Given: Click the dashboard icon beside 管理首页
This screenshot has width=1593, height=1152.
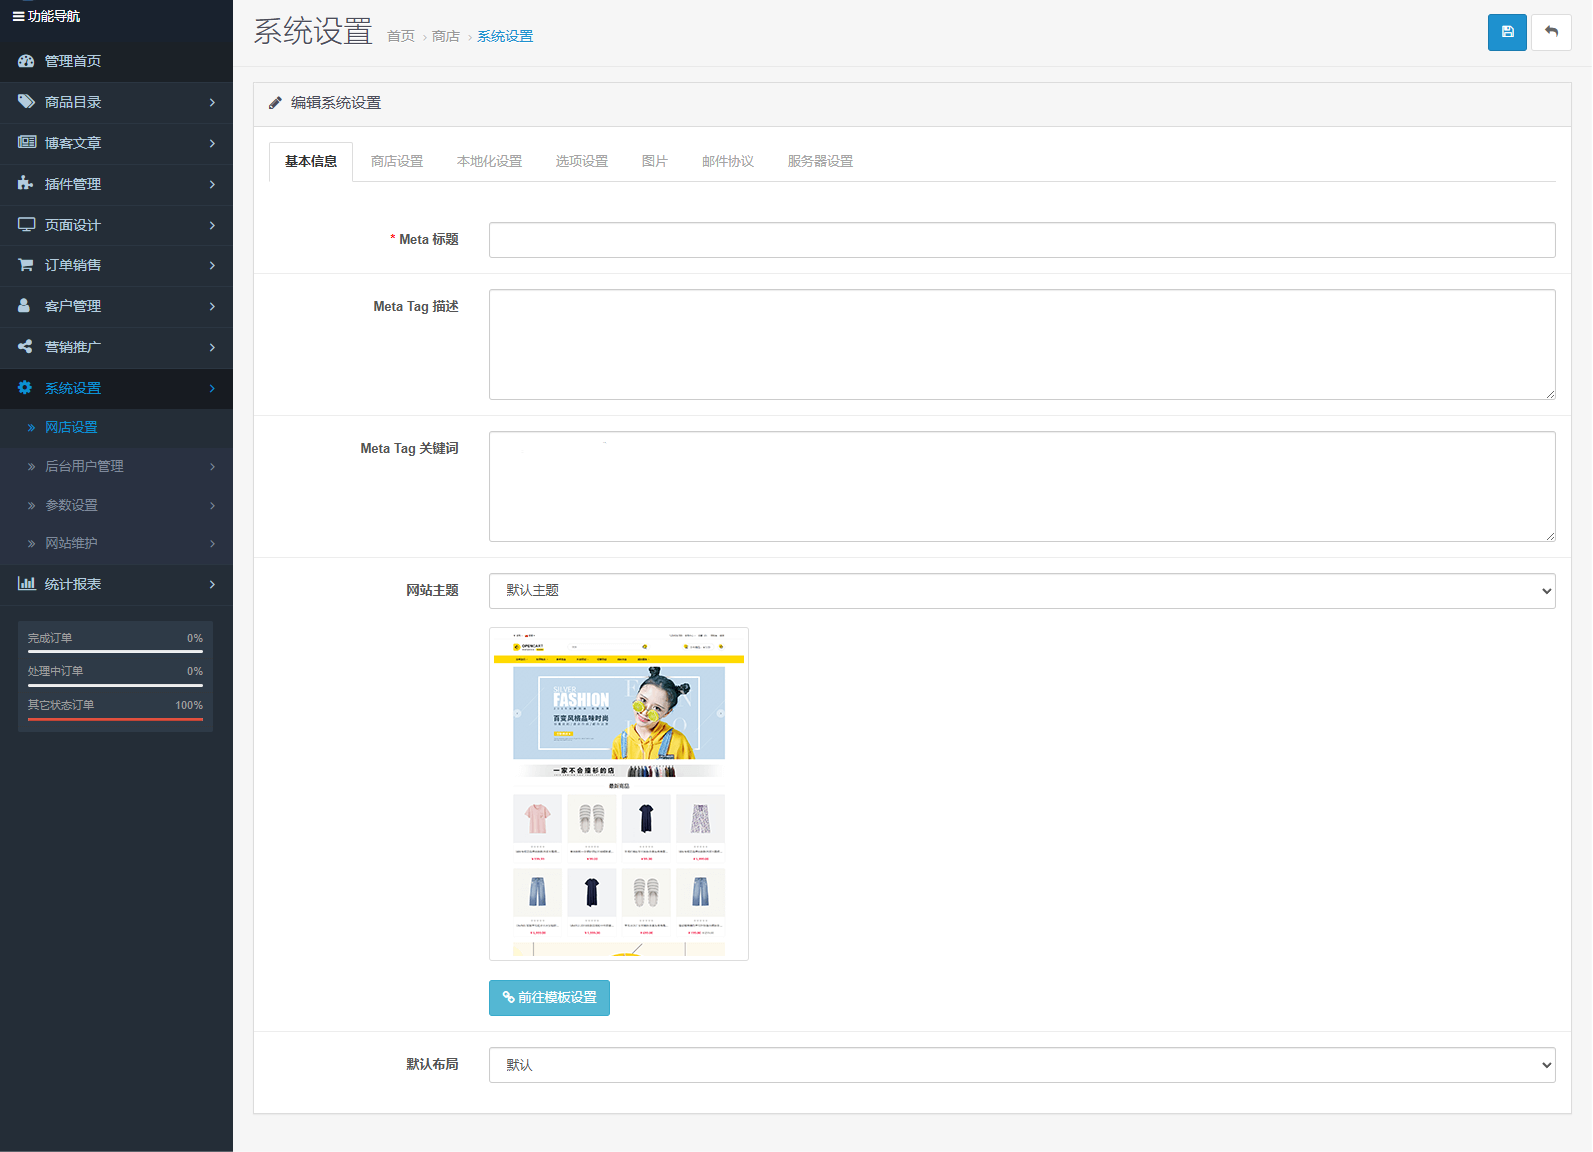Looking at the screenshot, I should (26, 61).
